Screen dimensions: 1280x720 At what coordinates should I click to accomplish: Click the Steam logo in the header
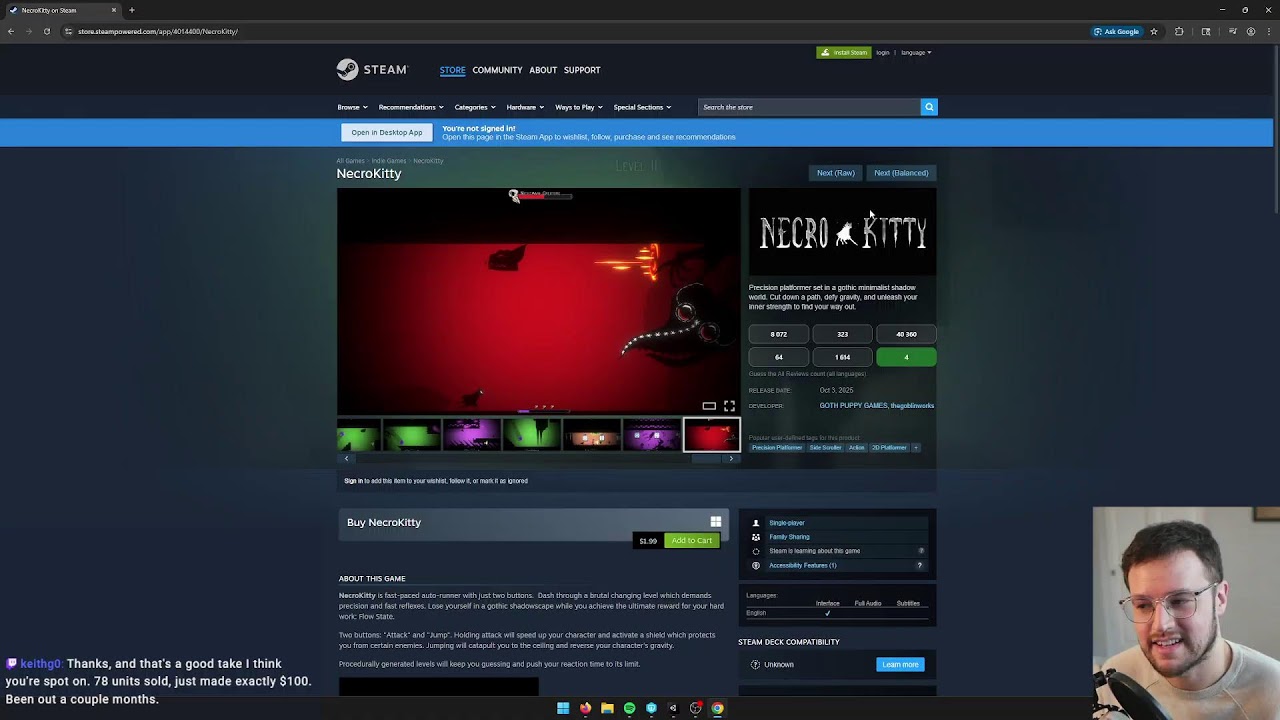pos(372,69)
